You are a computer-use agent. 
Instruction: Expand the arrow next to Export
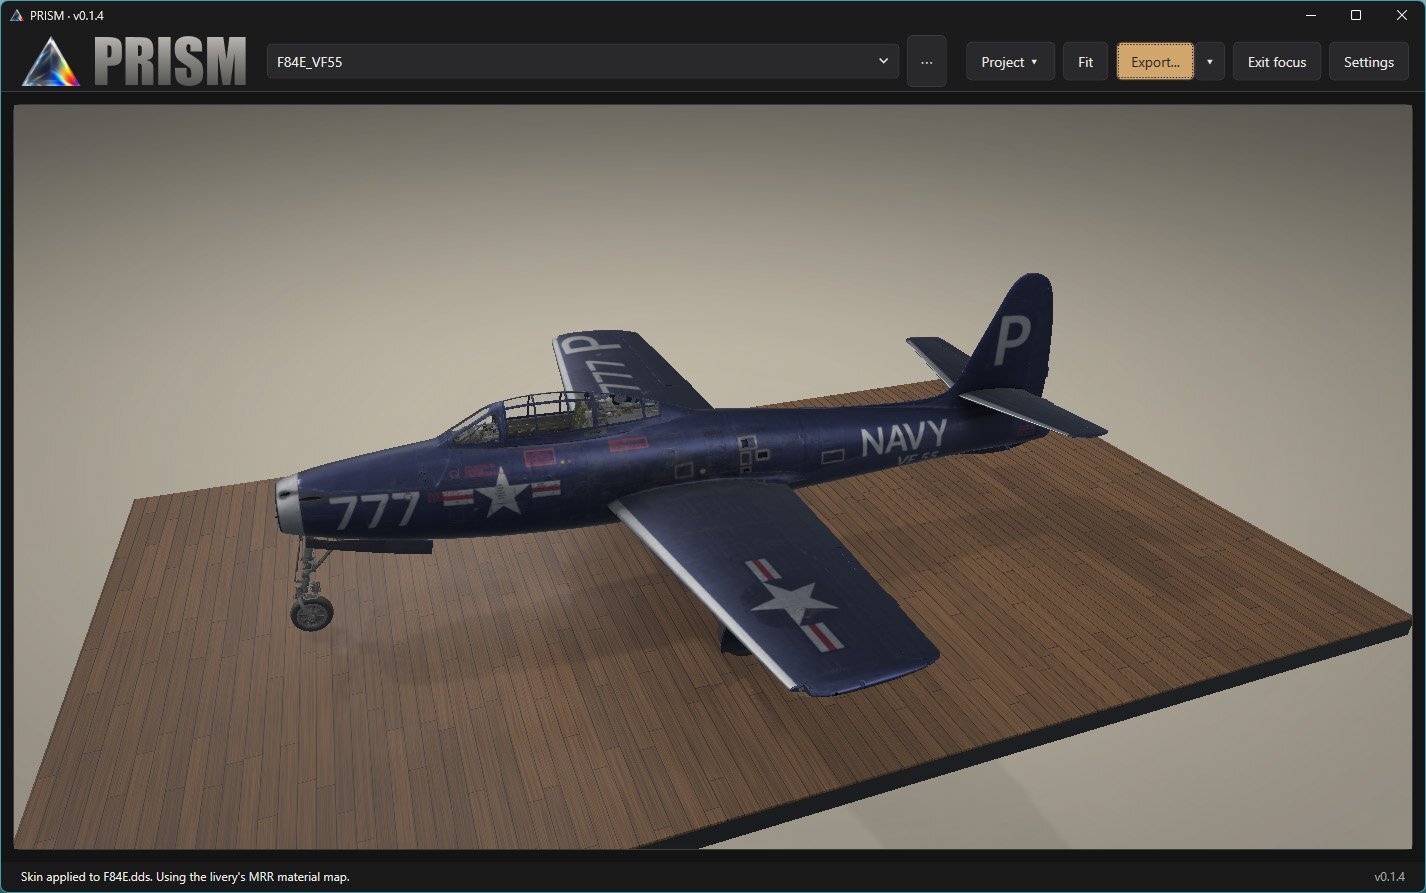tap(1210, 61)
